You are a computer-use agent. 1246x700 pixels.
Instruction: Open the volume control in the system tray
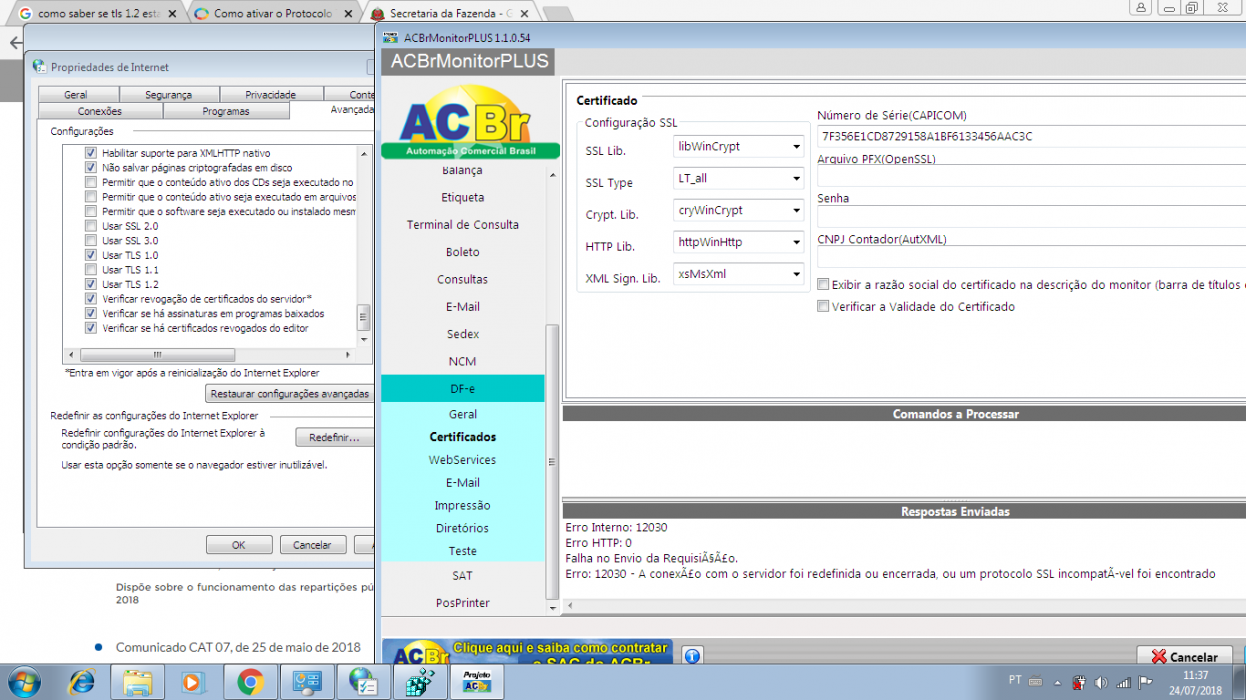[1101, 683]
